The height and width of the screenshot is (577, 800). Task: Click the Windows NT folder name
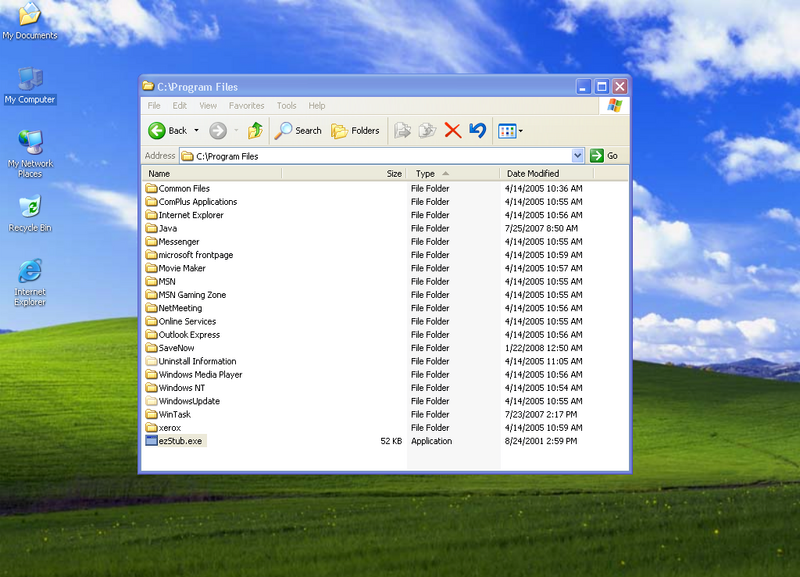182,388
